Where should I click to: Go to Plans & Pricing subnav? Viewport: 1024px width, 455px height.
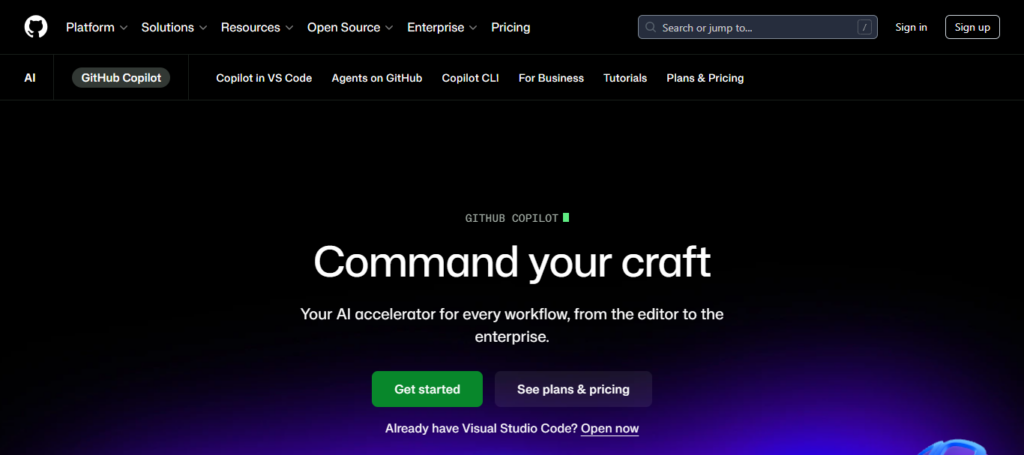[x=705, y=78]
